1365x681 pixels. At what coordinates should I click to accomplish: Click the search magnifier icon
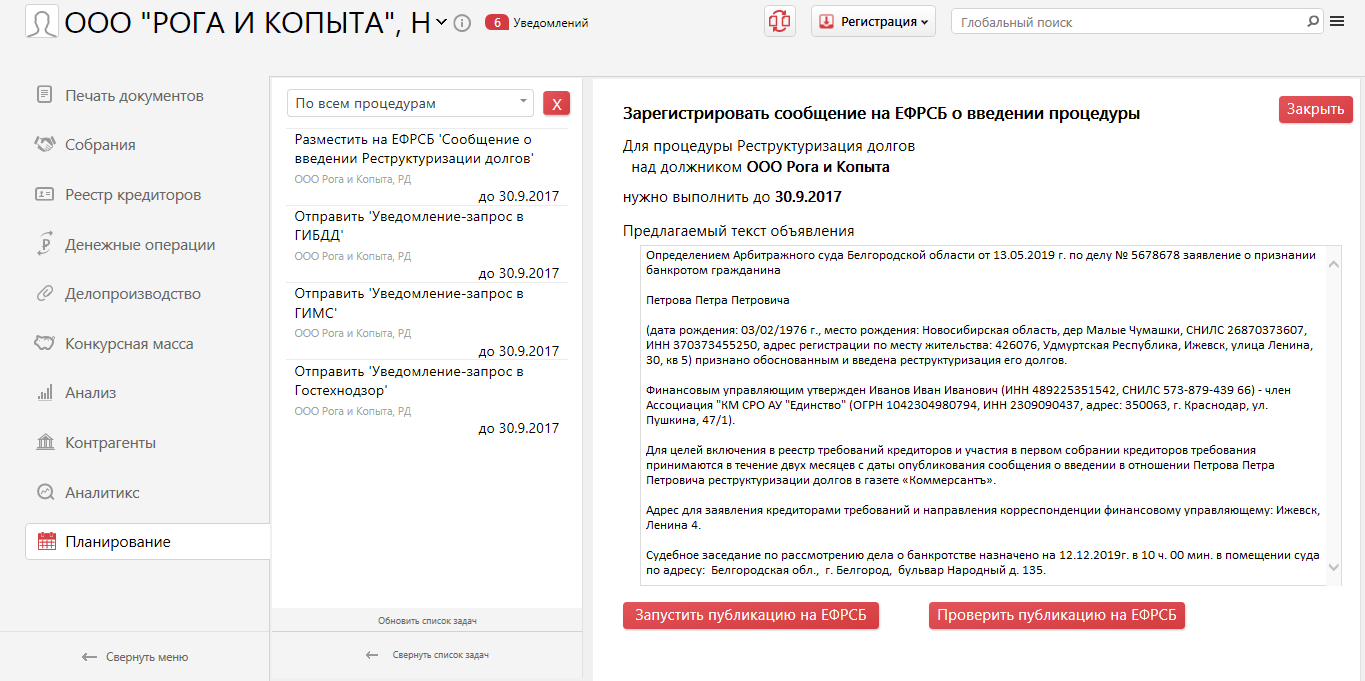1313,22
